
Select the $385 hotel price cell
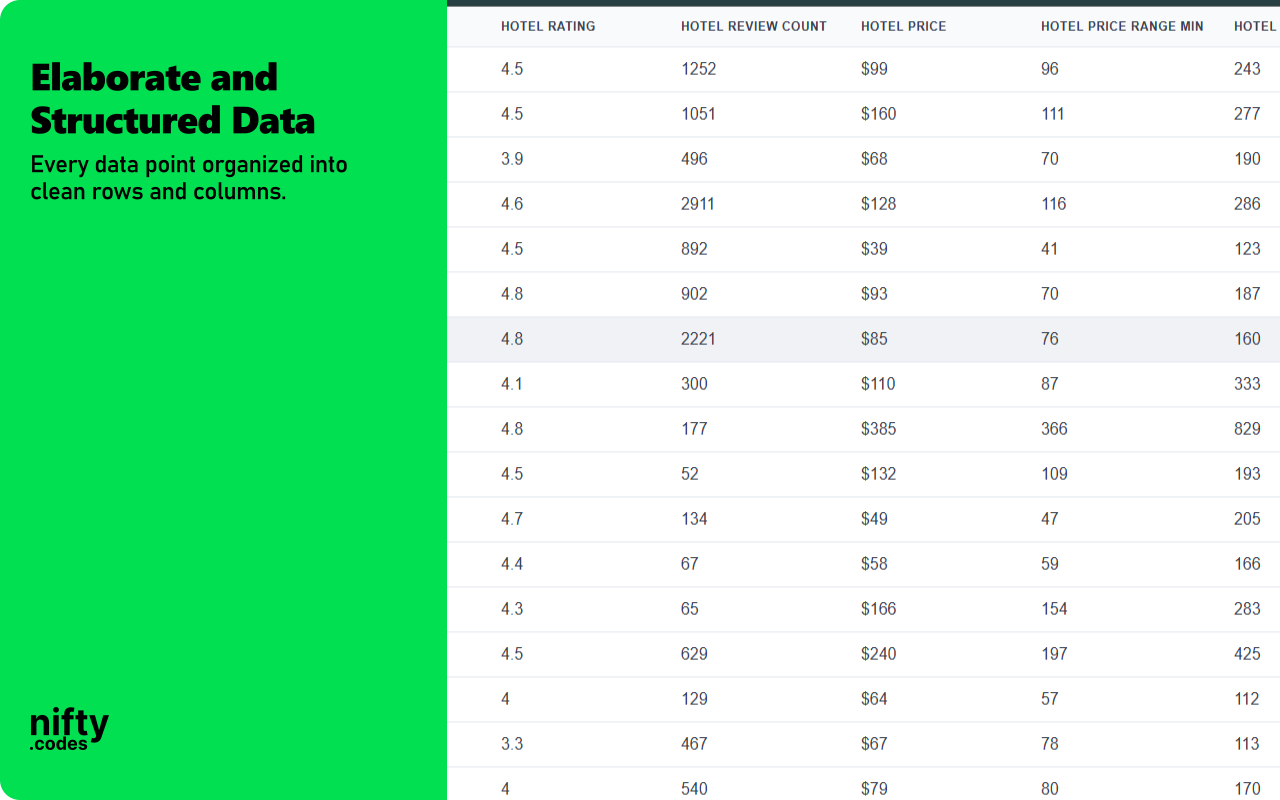point(878,429)
